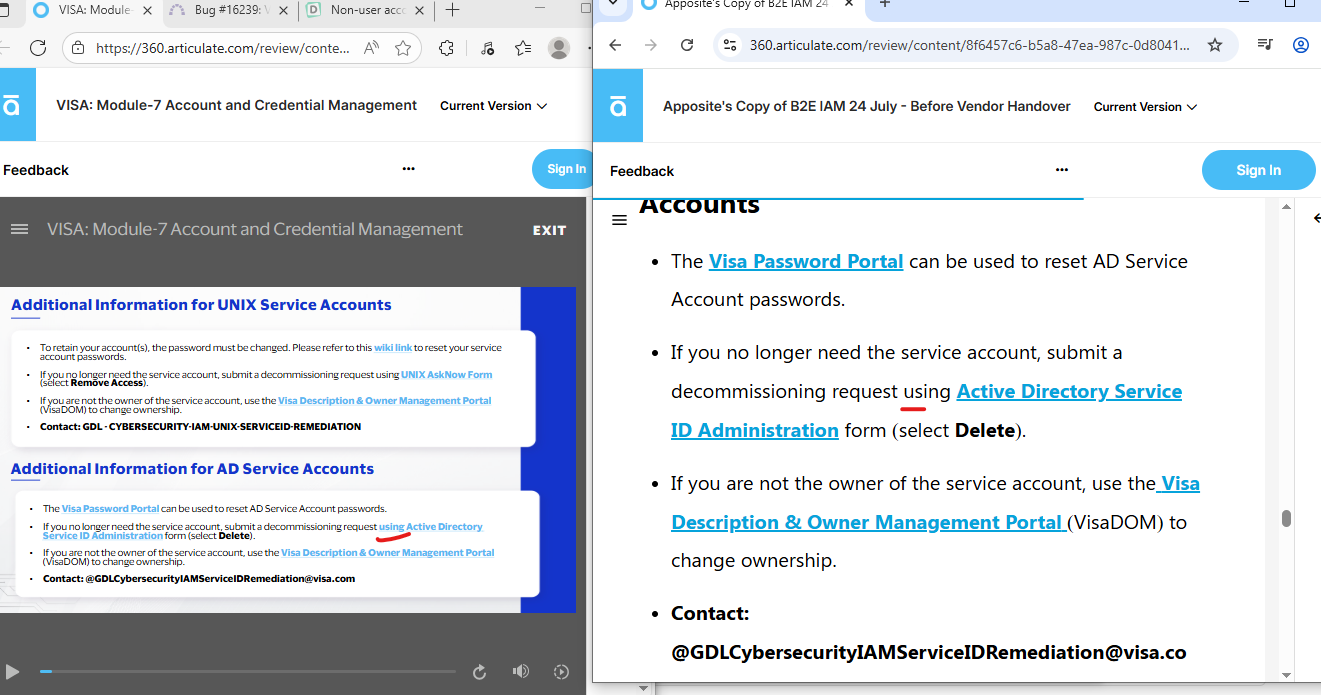
Task: Open Edge extensions menu
Action: coord(447,48)
